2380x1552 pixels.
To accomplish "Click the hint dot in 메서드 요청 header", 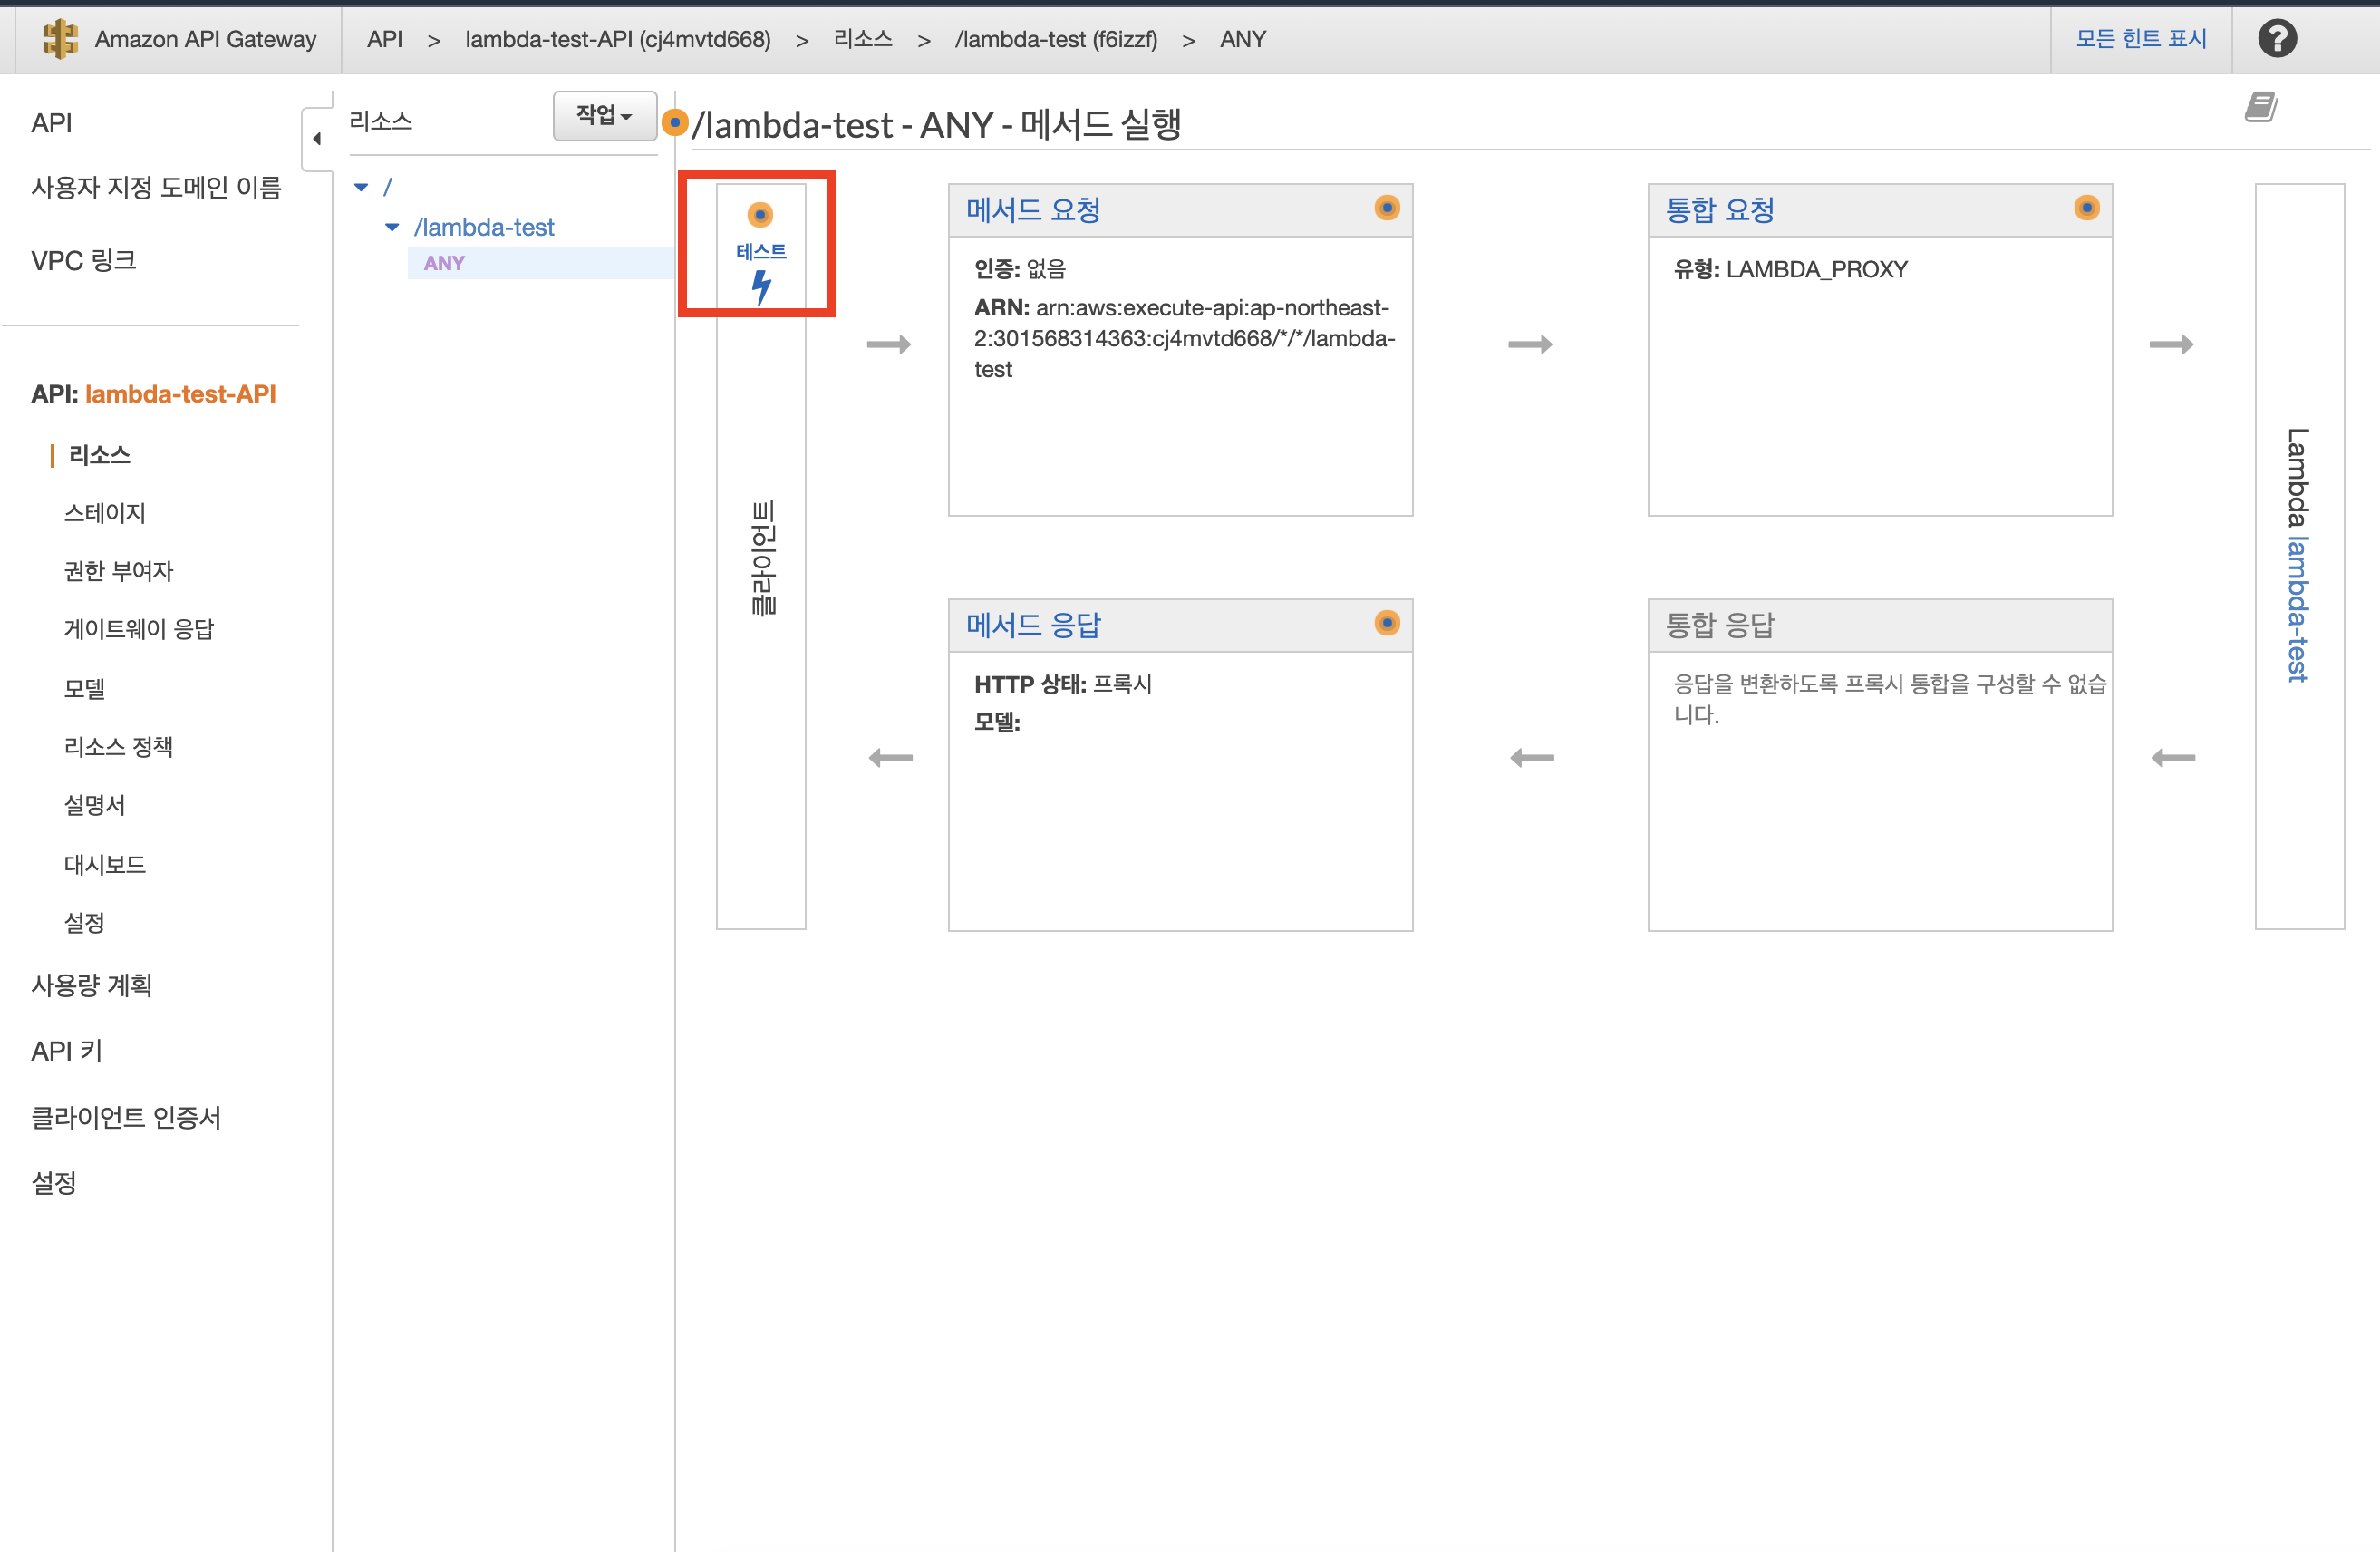I will tap(1387, 207).
